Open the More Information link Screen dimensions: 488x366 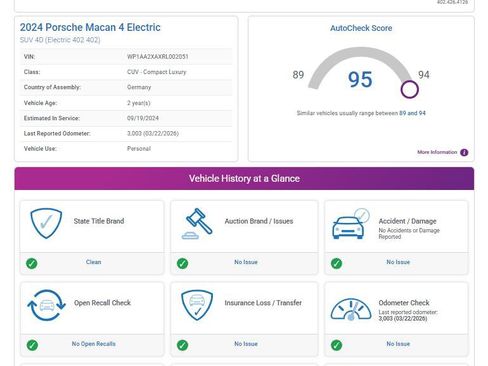437,152
